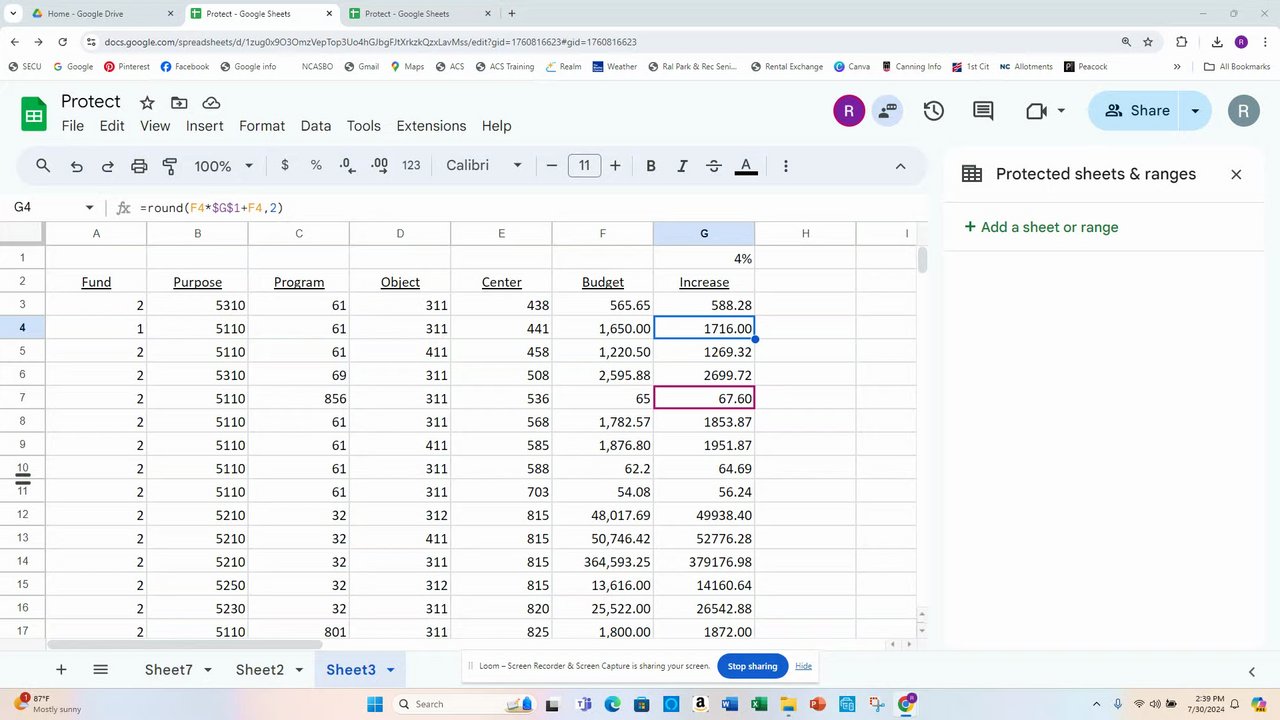The image size is (1280, 720).
Task: Increase decimal places in the toolbar
Action: coord(379,166)
